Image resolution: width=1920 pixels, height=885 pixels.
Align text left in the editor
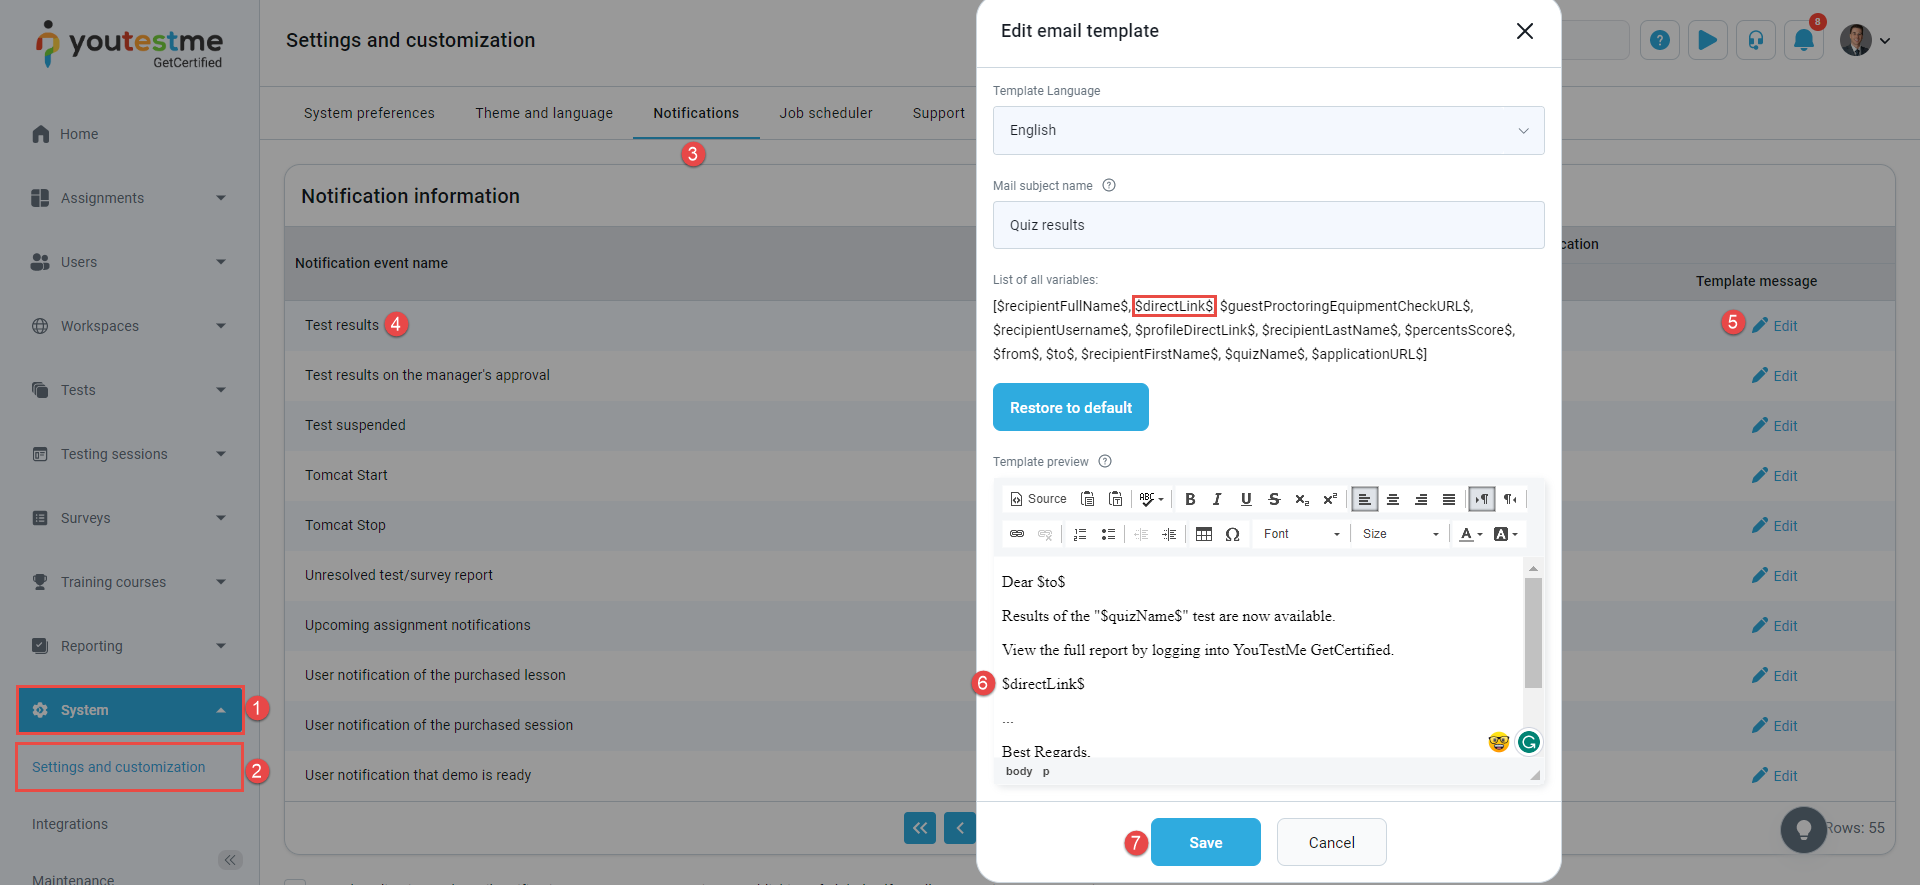click(1365, 499)
